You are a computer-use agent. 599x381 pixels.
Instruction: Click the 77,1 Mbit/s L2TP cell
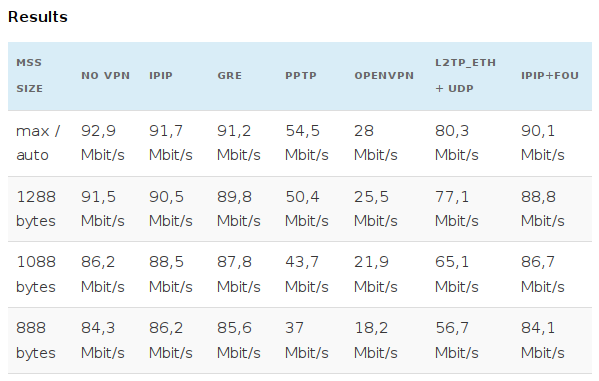[x=457, y=209]
